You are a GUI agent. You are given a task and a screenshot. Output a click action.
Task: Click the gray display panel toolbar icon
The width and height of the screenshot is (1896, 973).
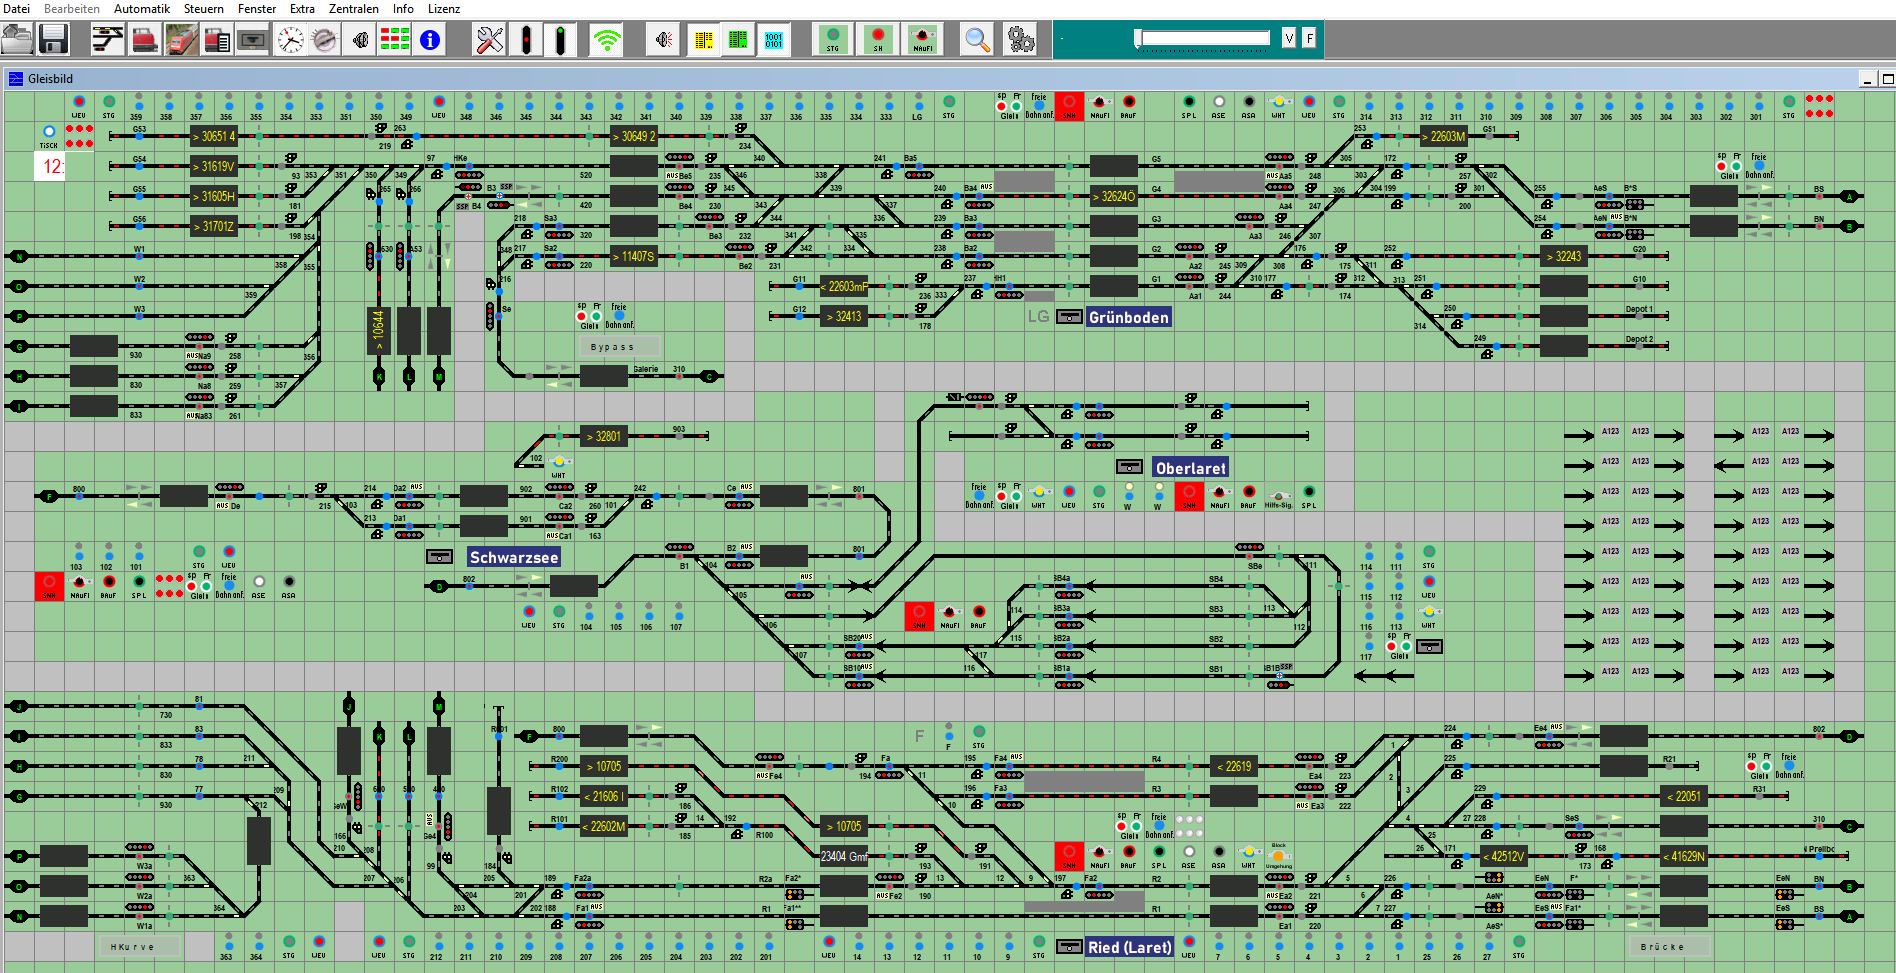pos(253,40)
